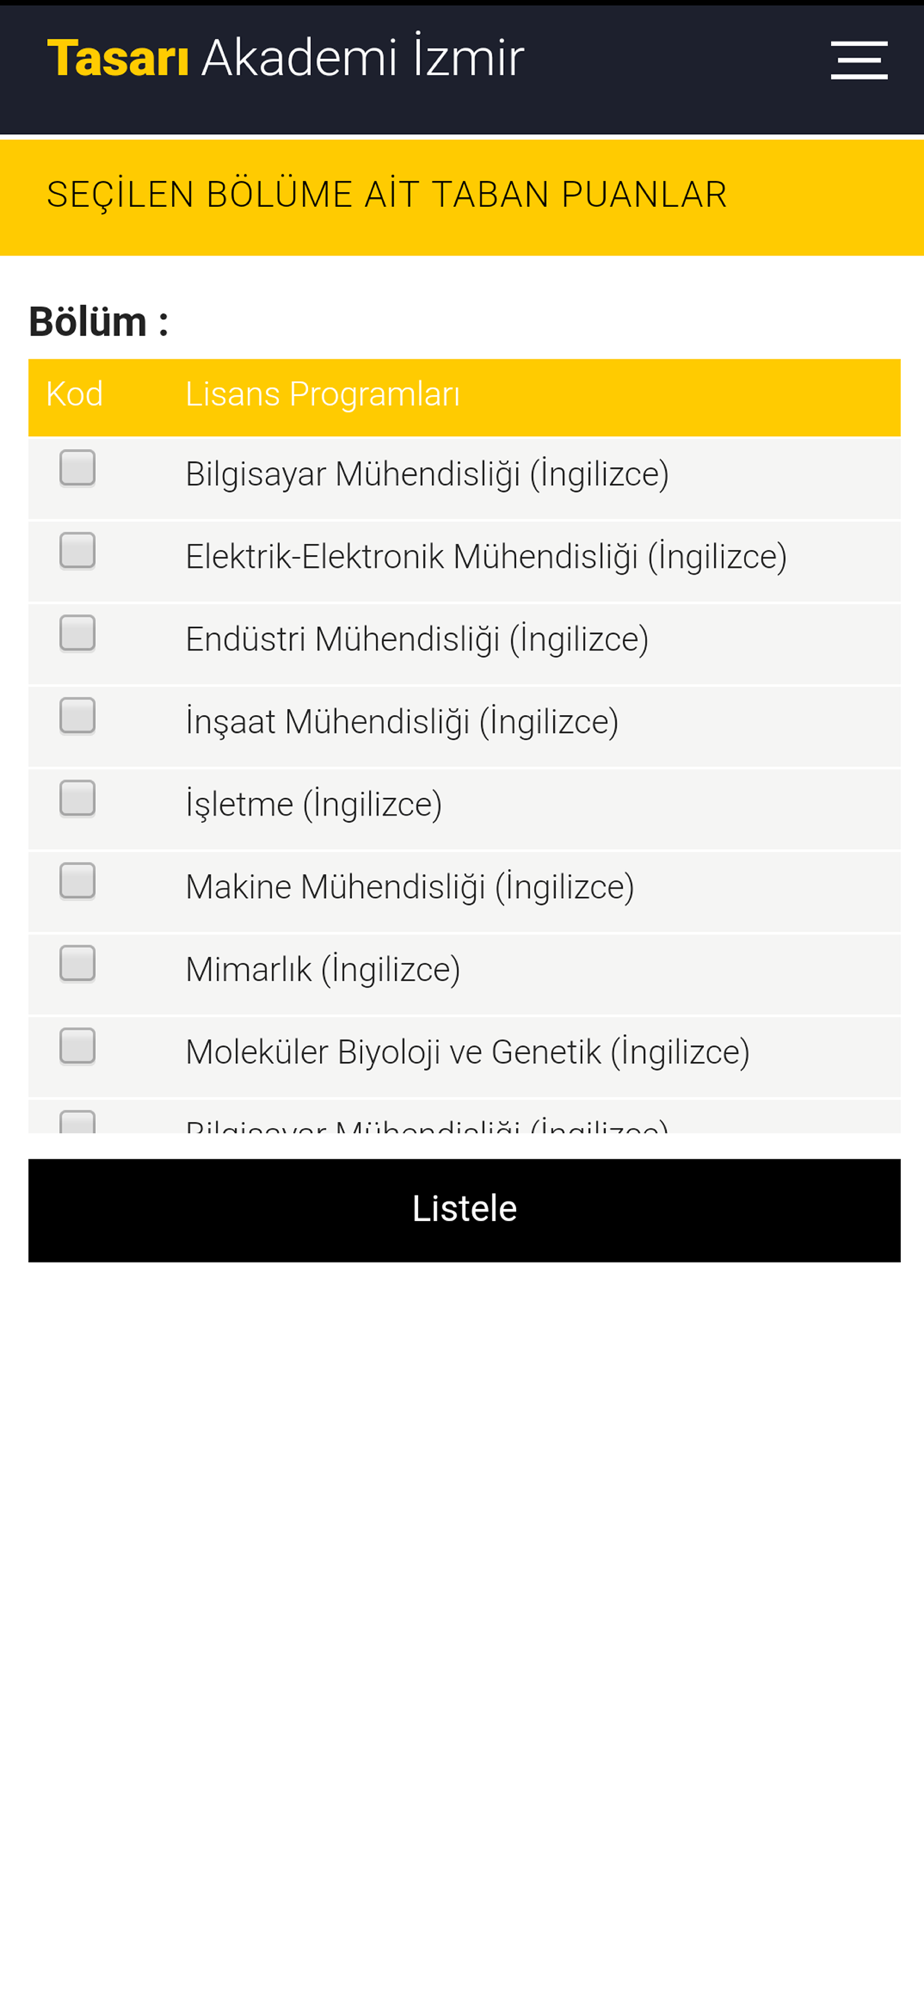Tick the Mimarlık (İngilizce) checkbox
The height and width of the screenshot is (2000, 924).
coord(77,964)
